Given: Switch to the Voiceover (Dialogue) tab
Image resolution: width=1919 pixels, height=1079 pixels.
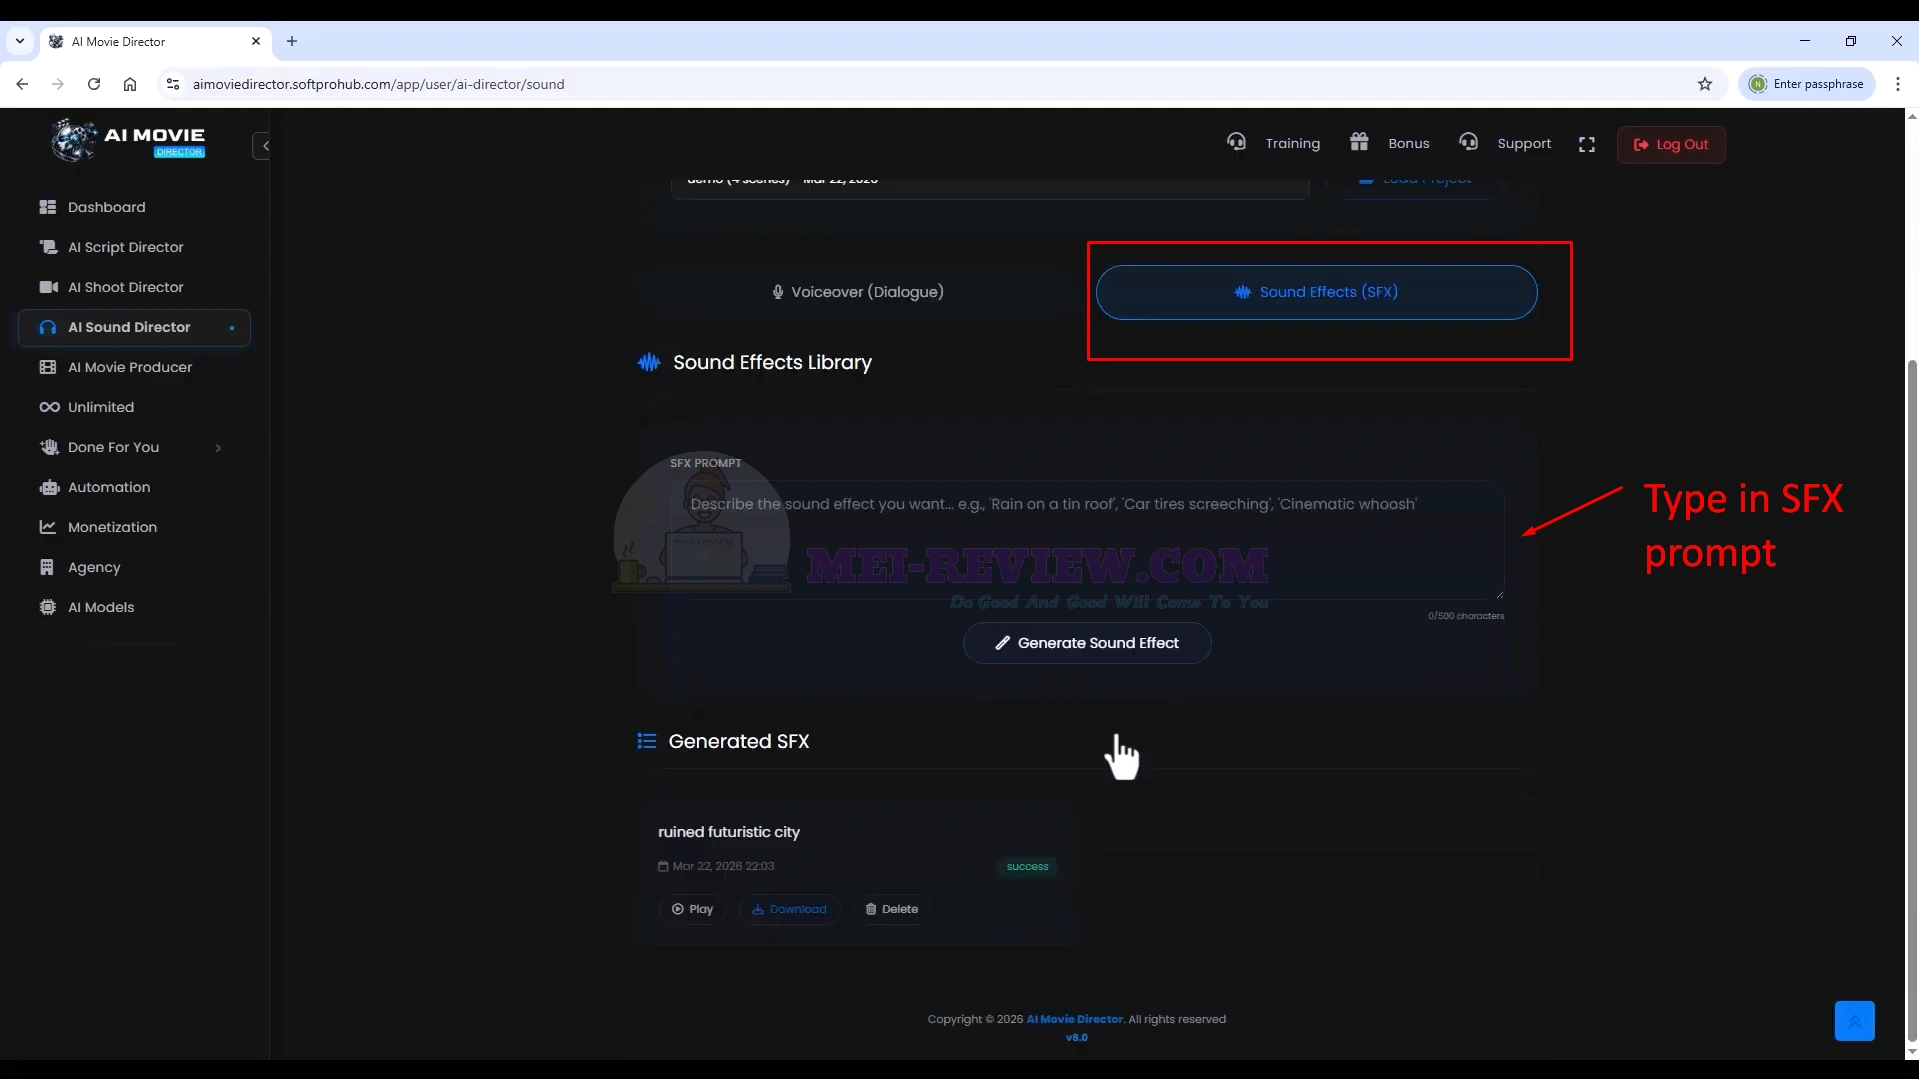Looking at the screenshot, I should (858, 292).
